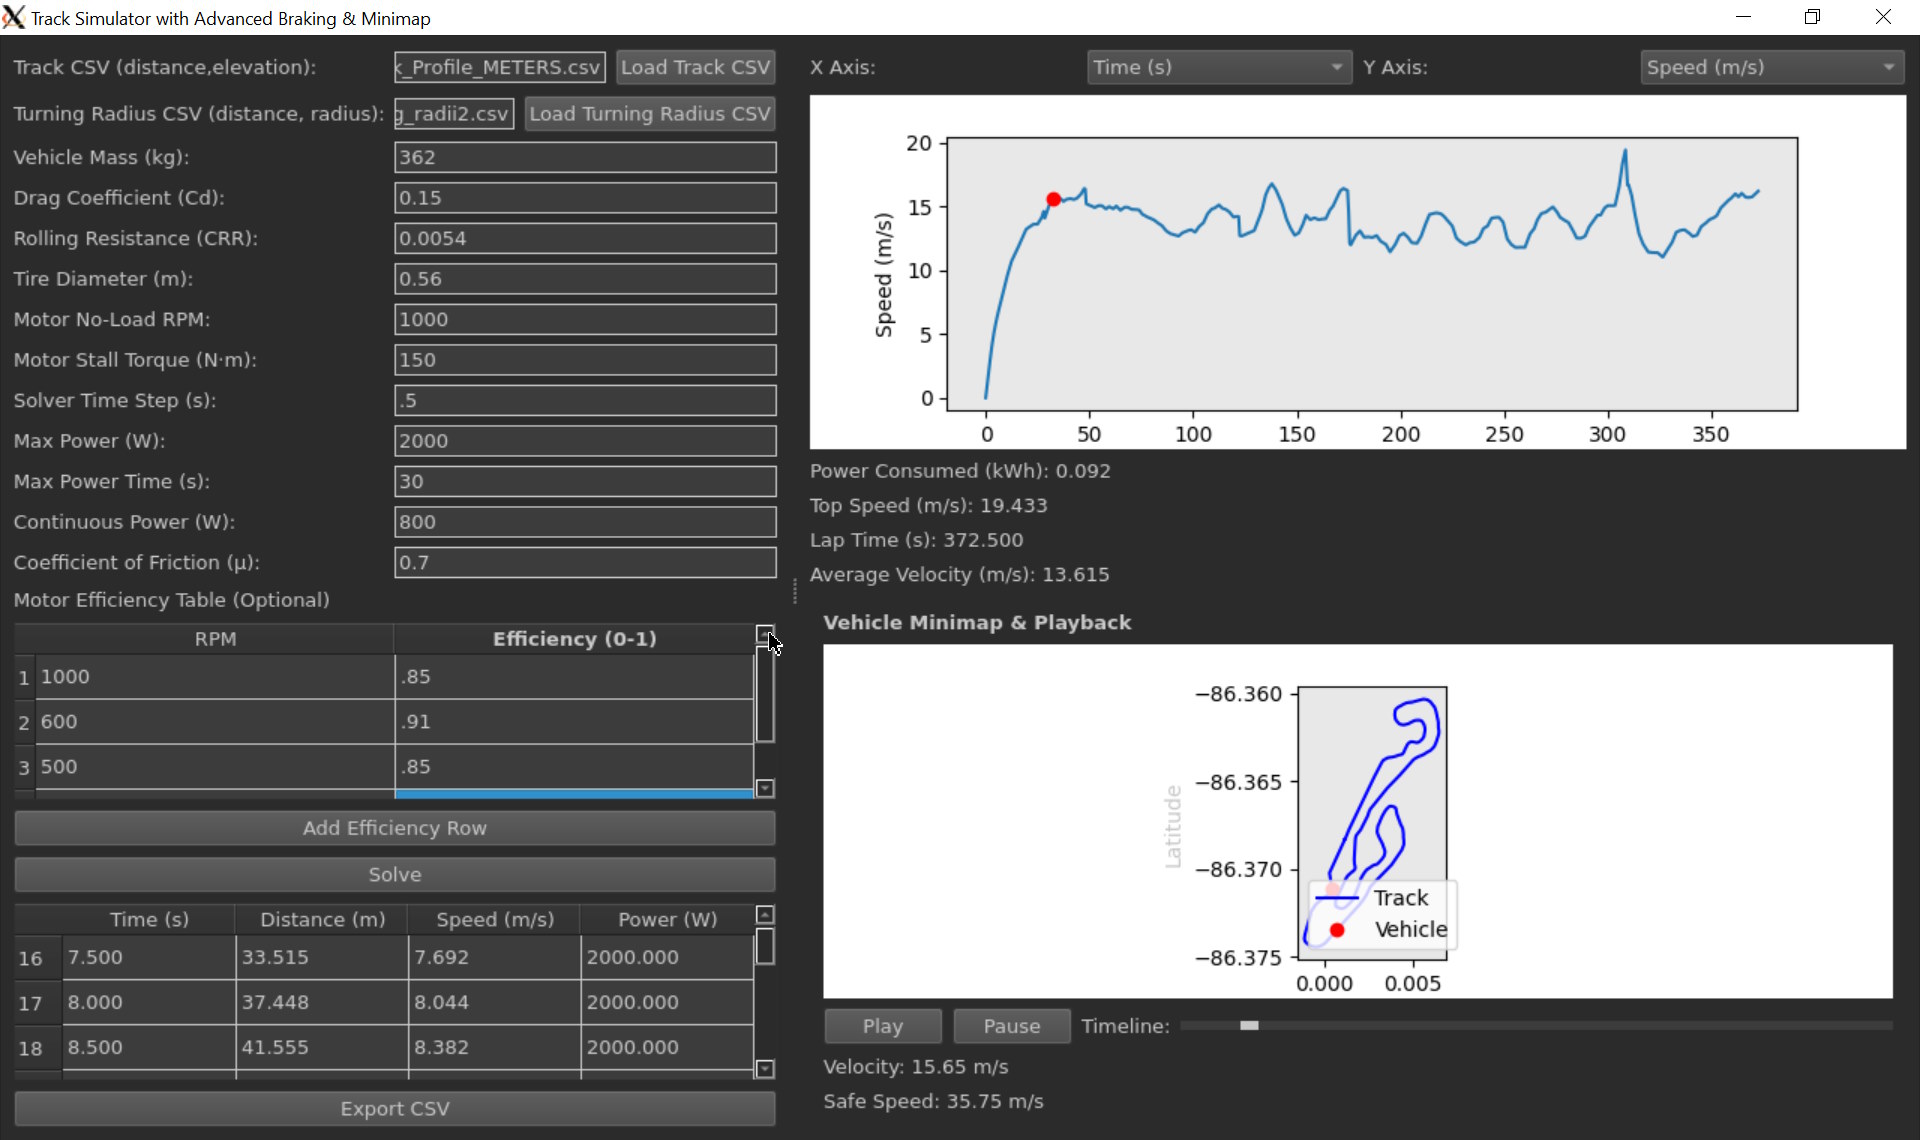Viewport: 1920px width, 1140px height.
Task: Click the Vehicle Mass input field
Action: tap(584, 157)
